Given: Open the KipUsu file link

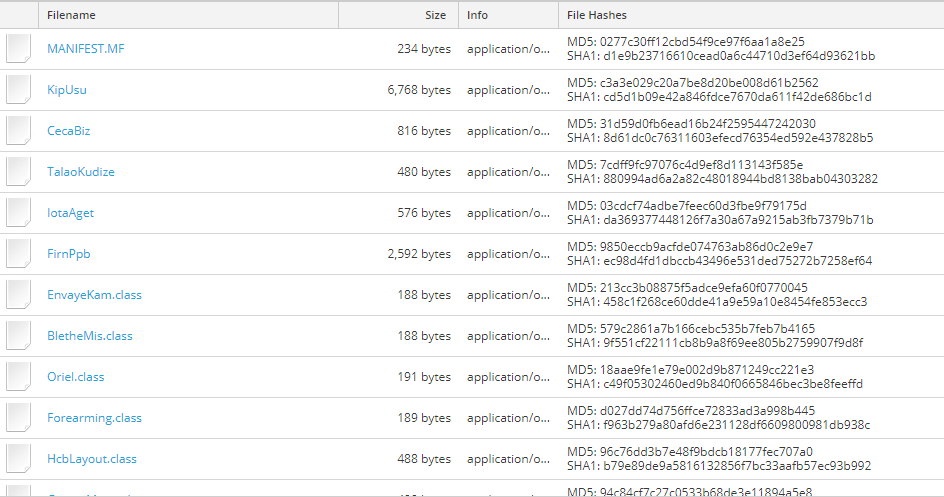Looking at the screenshot, I should coord(67,90).
